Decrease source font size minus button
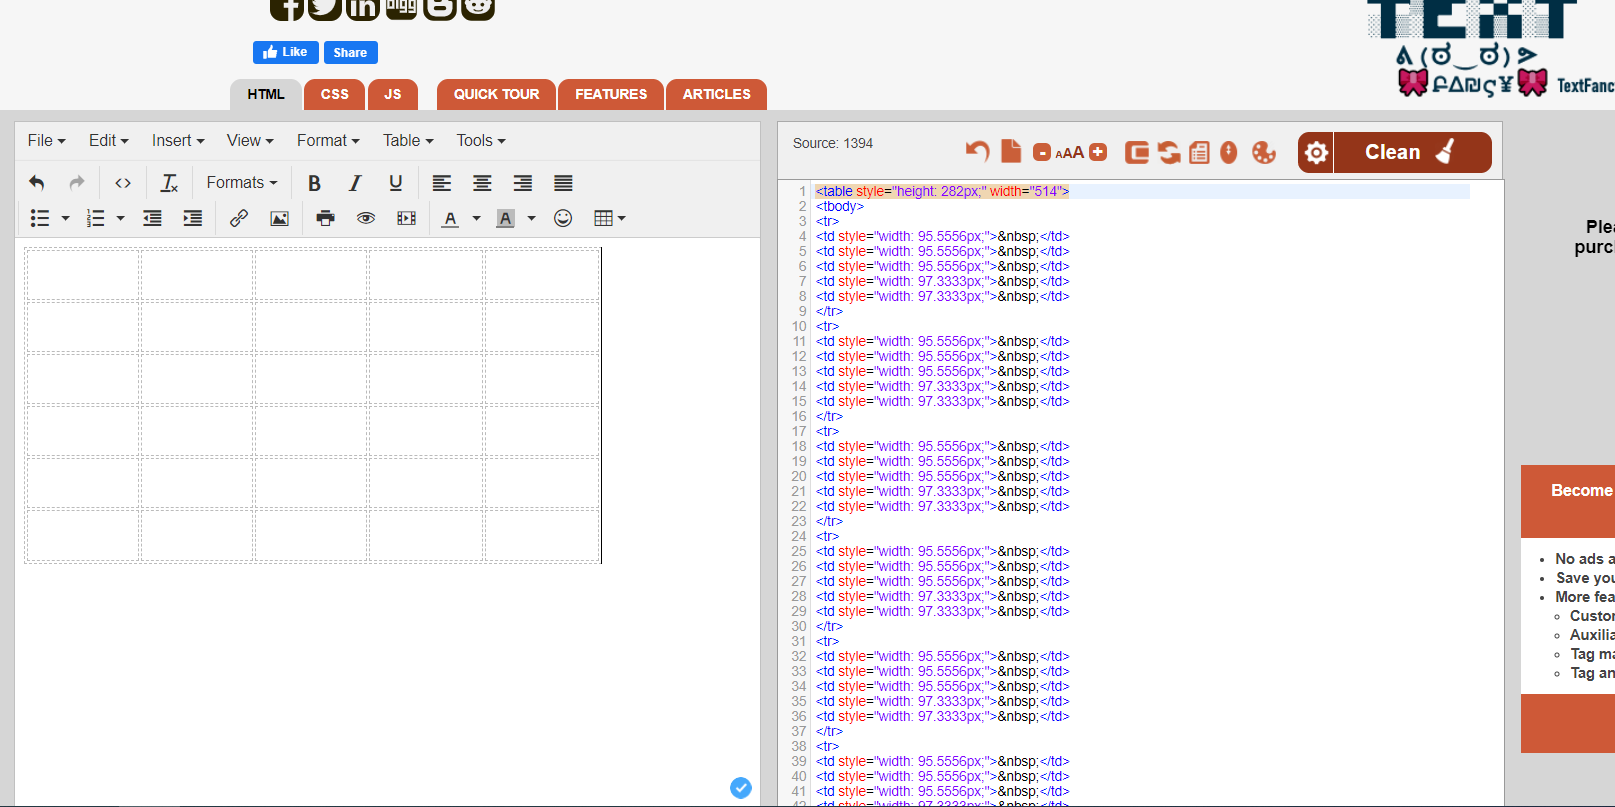The height and width of the screenshot is (807, 1615). [x=1042, y=153]
